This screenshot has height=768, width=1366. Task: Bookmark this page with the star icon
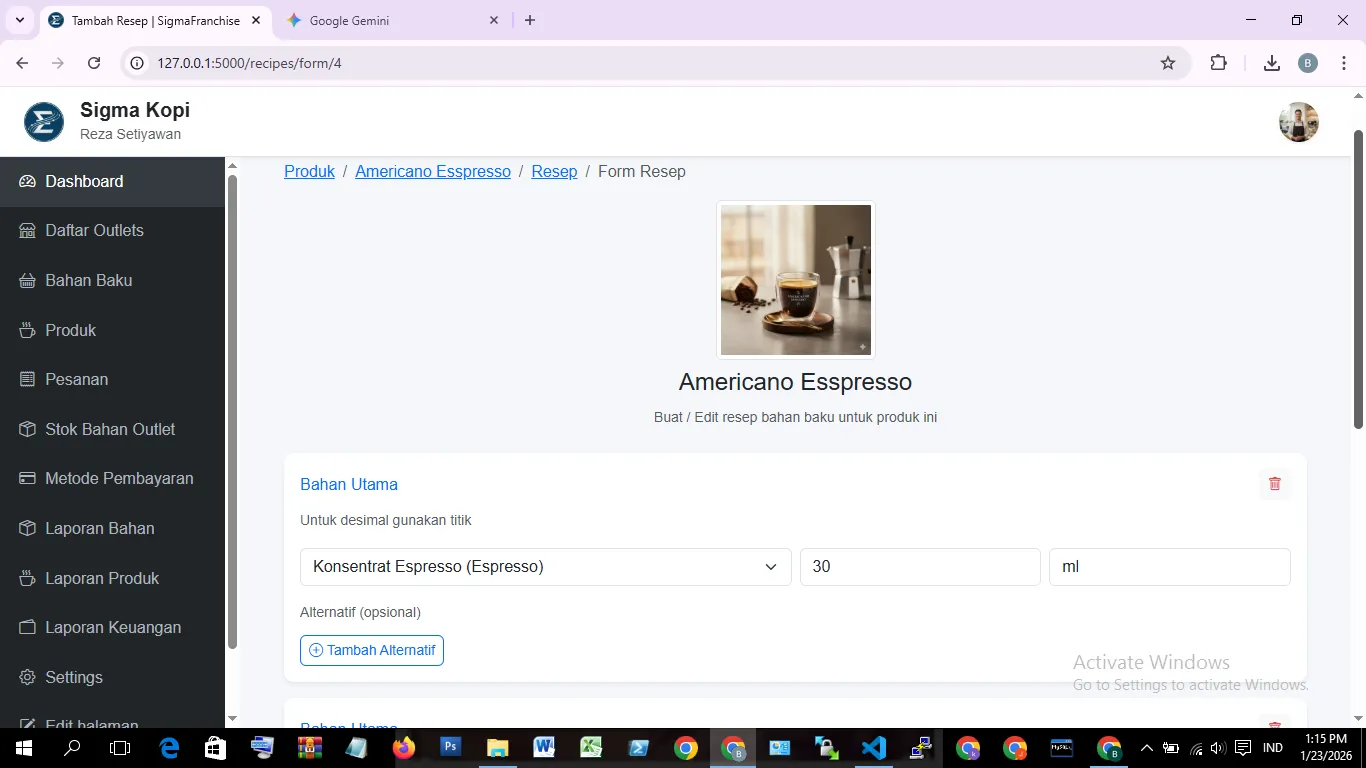tap(1168, 63)
